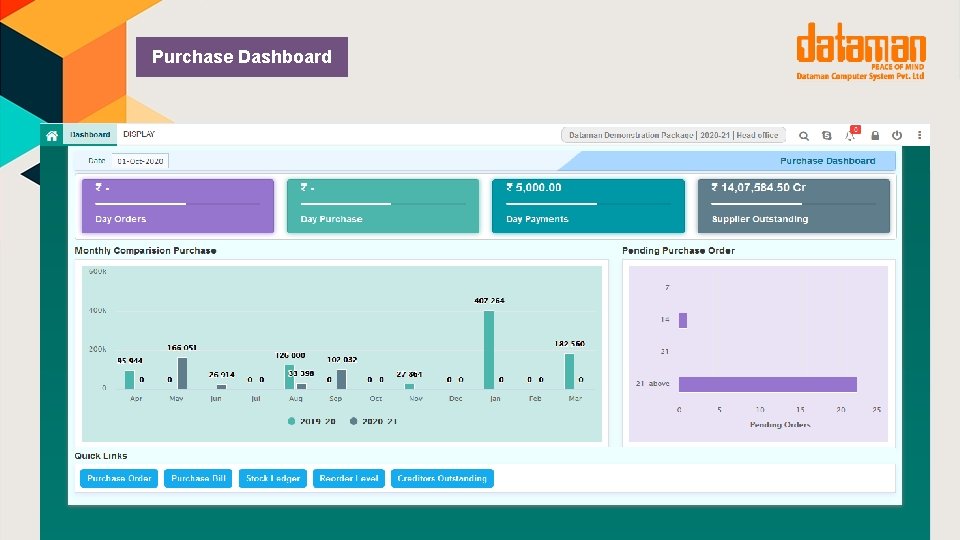
Task: Open Reorder Level quick link
Action: [x=349, y=478]
